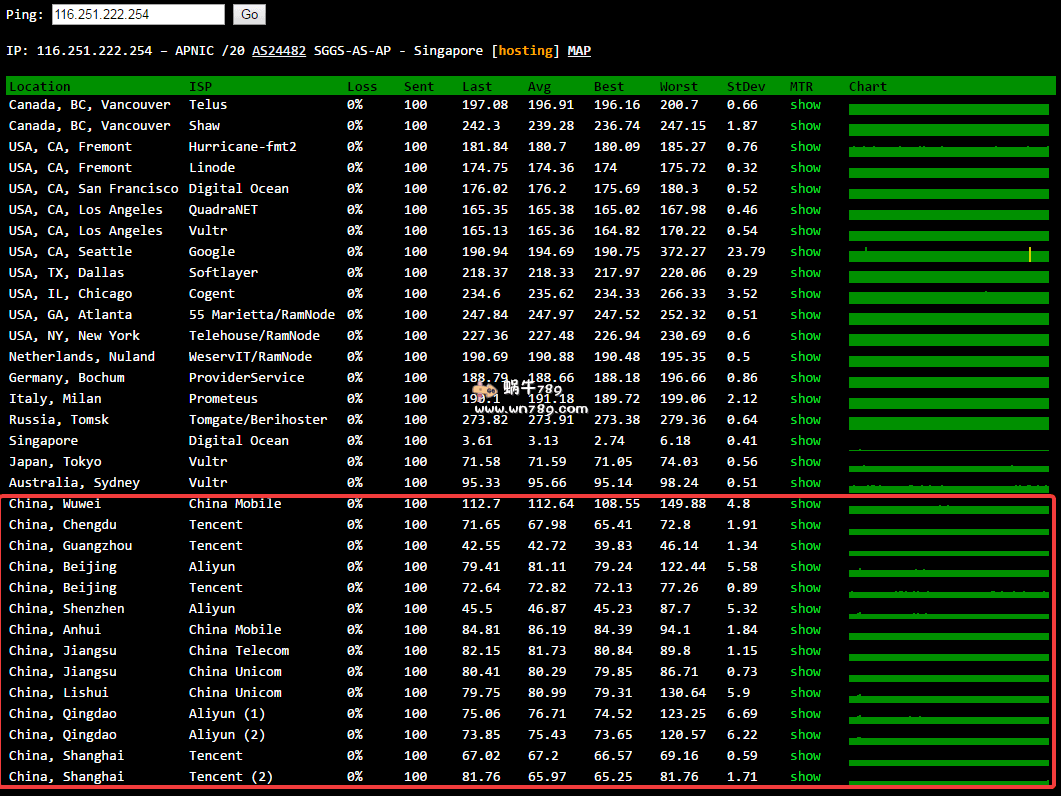Show MTR for Singapore Digital Ocean row
Screen dimensions: 1061x796
coord(805,441)
